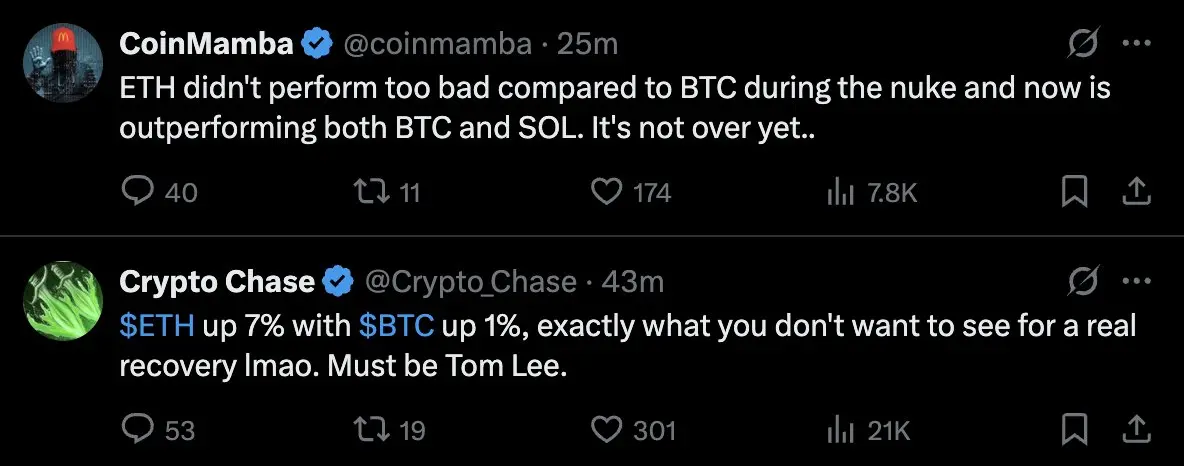Screen dimensions: 1184x466
Task: Open Grok icon on Crypto Chase's tweet
Action: 1083,282
